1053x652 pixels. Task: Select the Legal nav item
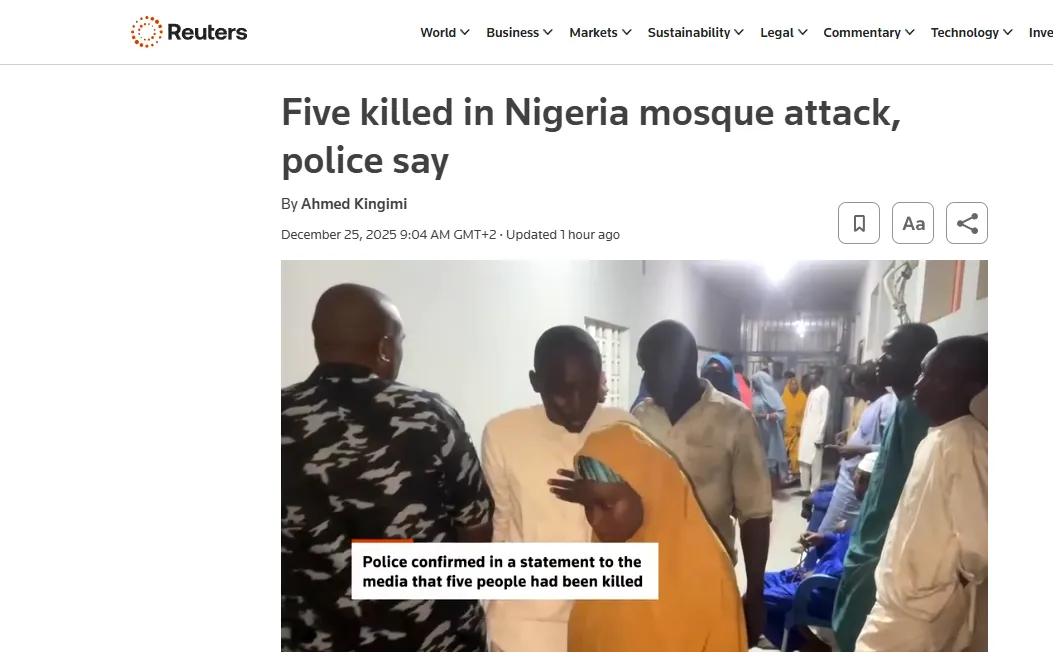(x=777, y=32)
